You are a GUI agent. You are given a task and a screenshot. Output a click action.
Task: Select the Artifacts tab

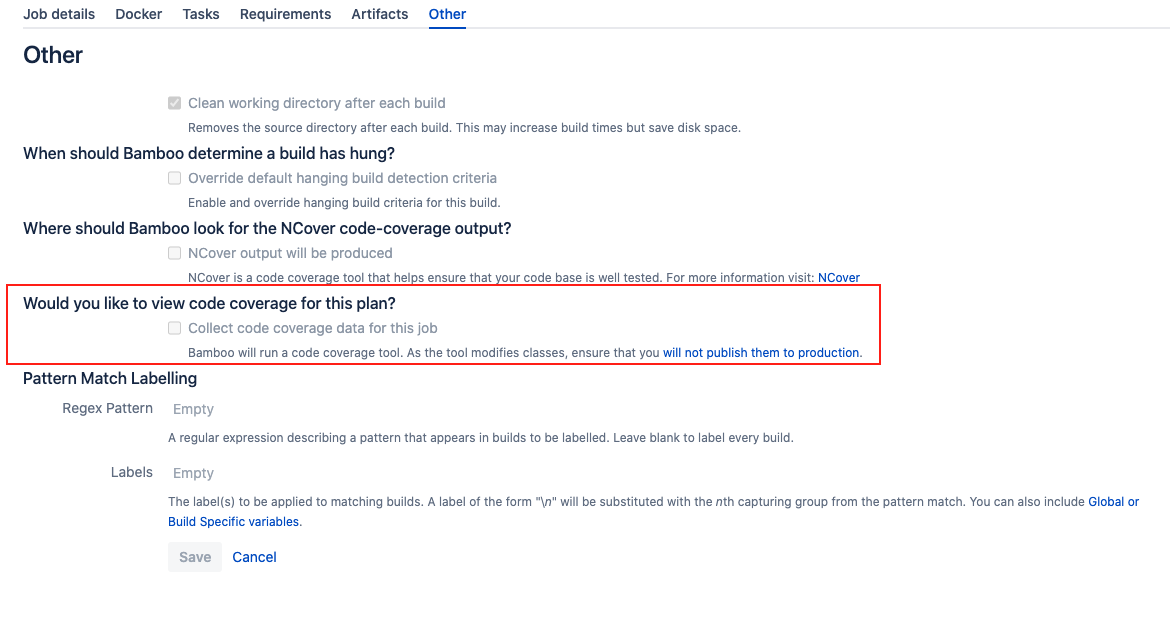tap(380, 14)
